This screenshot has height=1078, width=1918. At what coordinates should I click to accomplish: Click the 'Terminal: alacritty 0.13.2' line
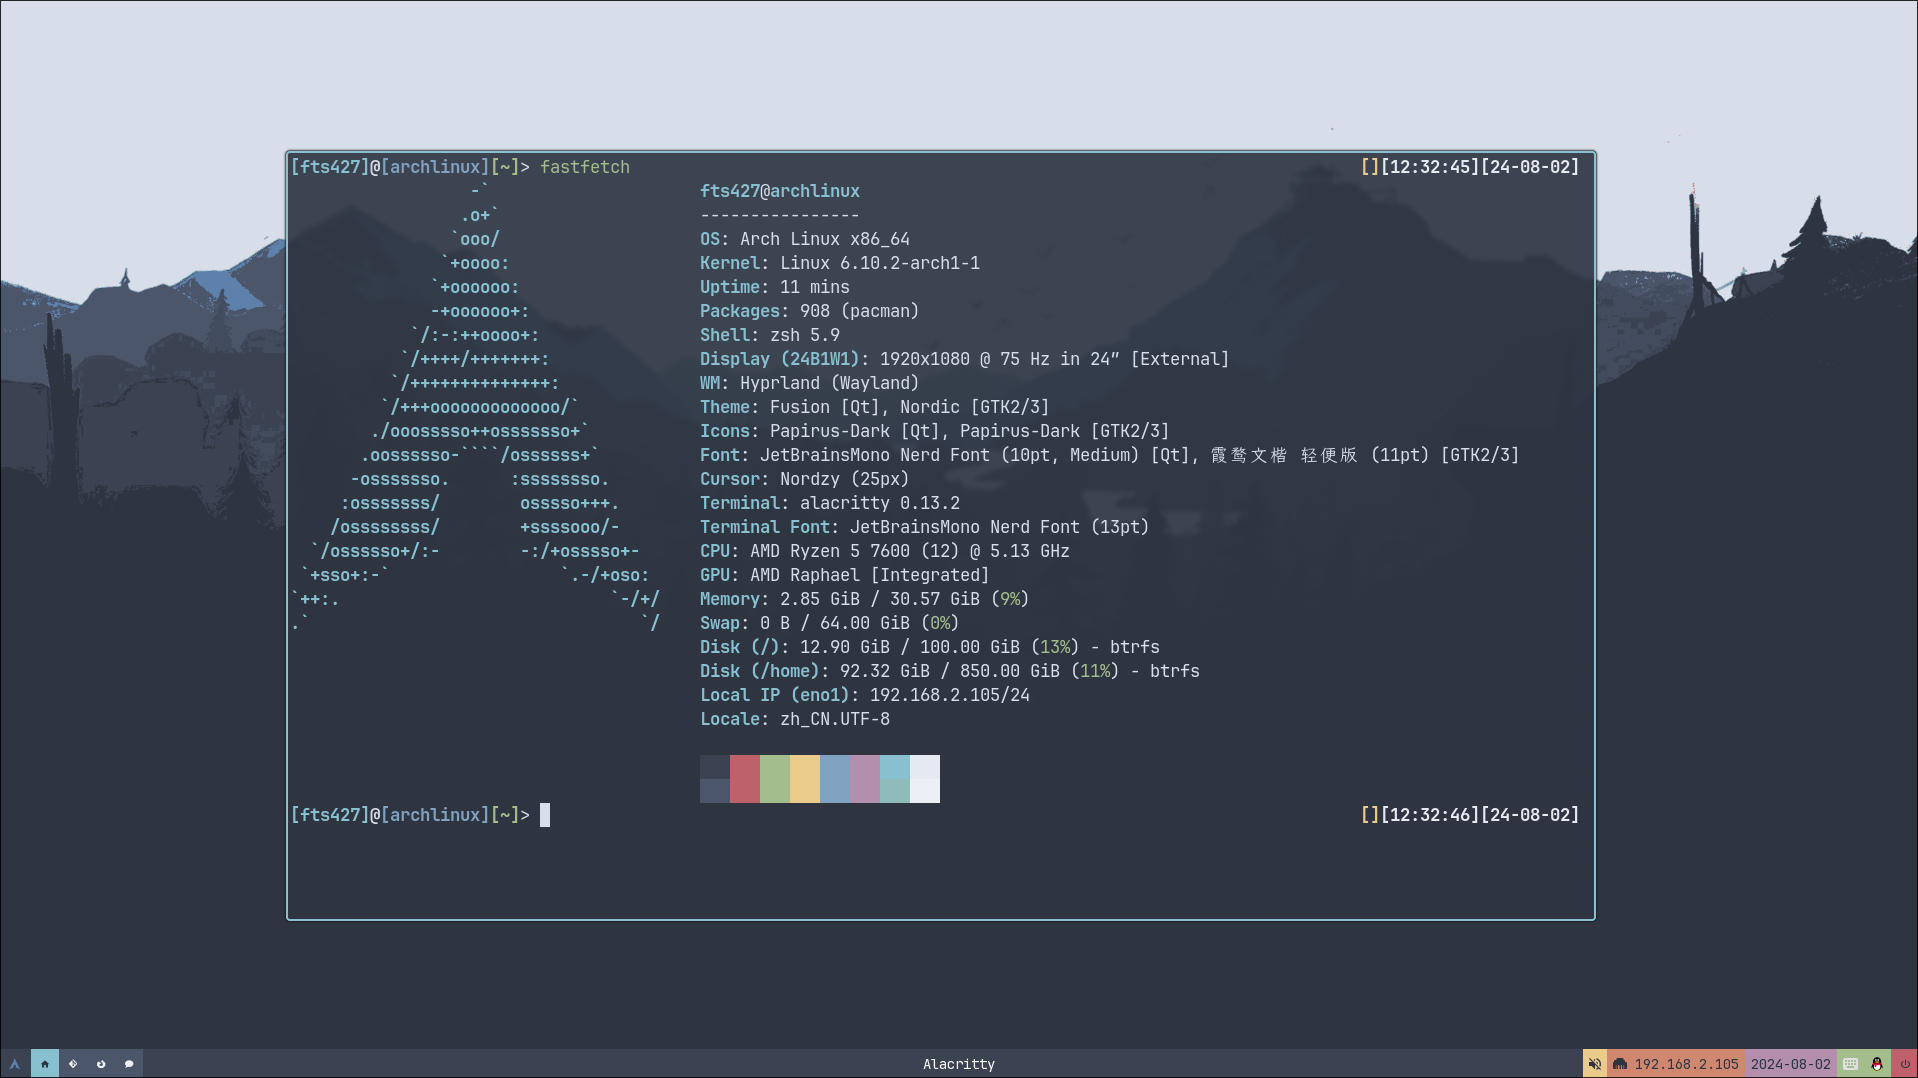point(830,503)
